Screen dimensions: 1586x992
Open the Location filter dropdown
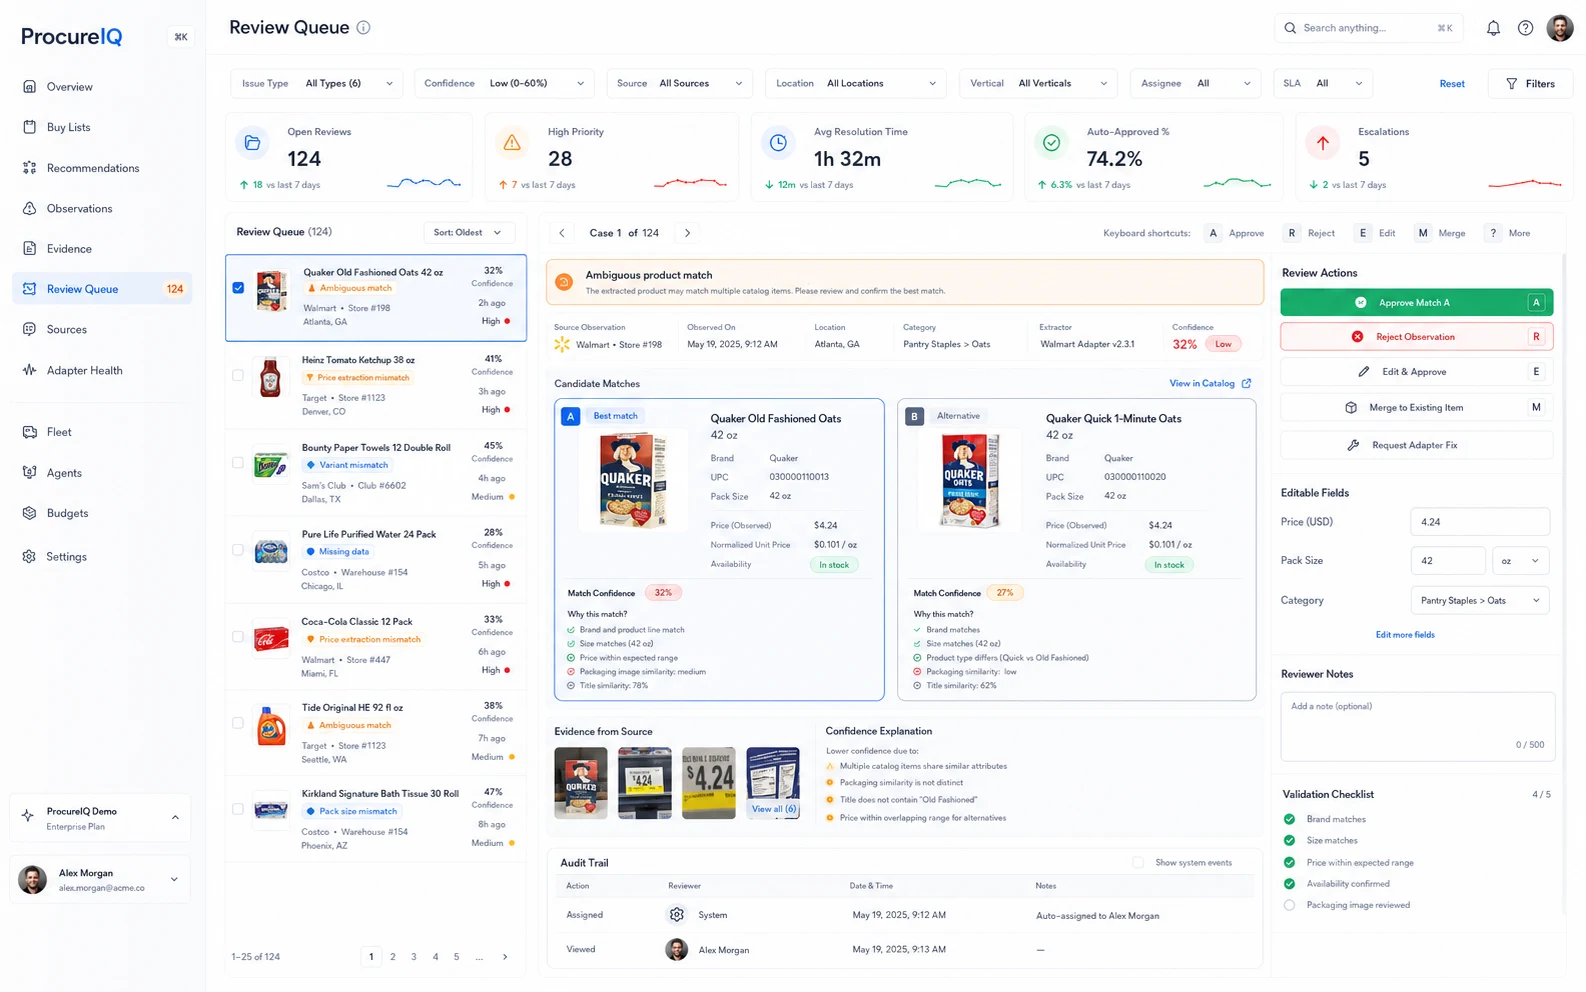tap(855, 83)
